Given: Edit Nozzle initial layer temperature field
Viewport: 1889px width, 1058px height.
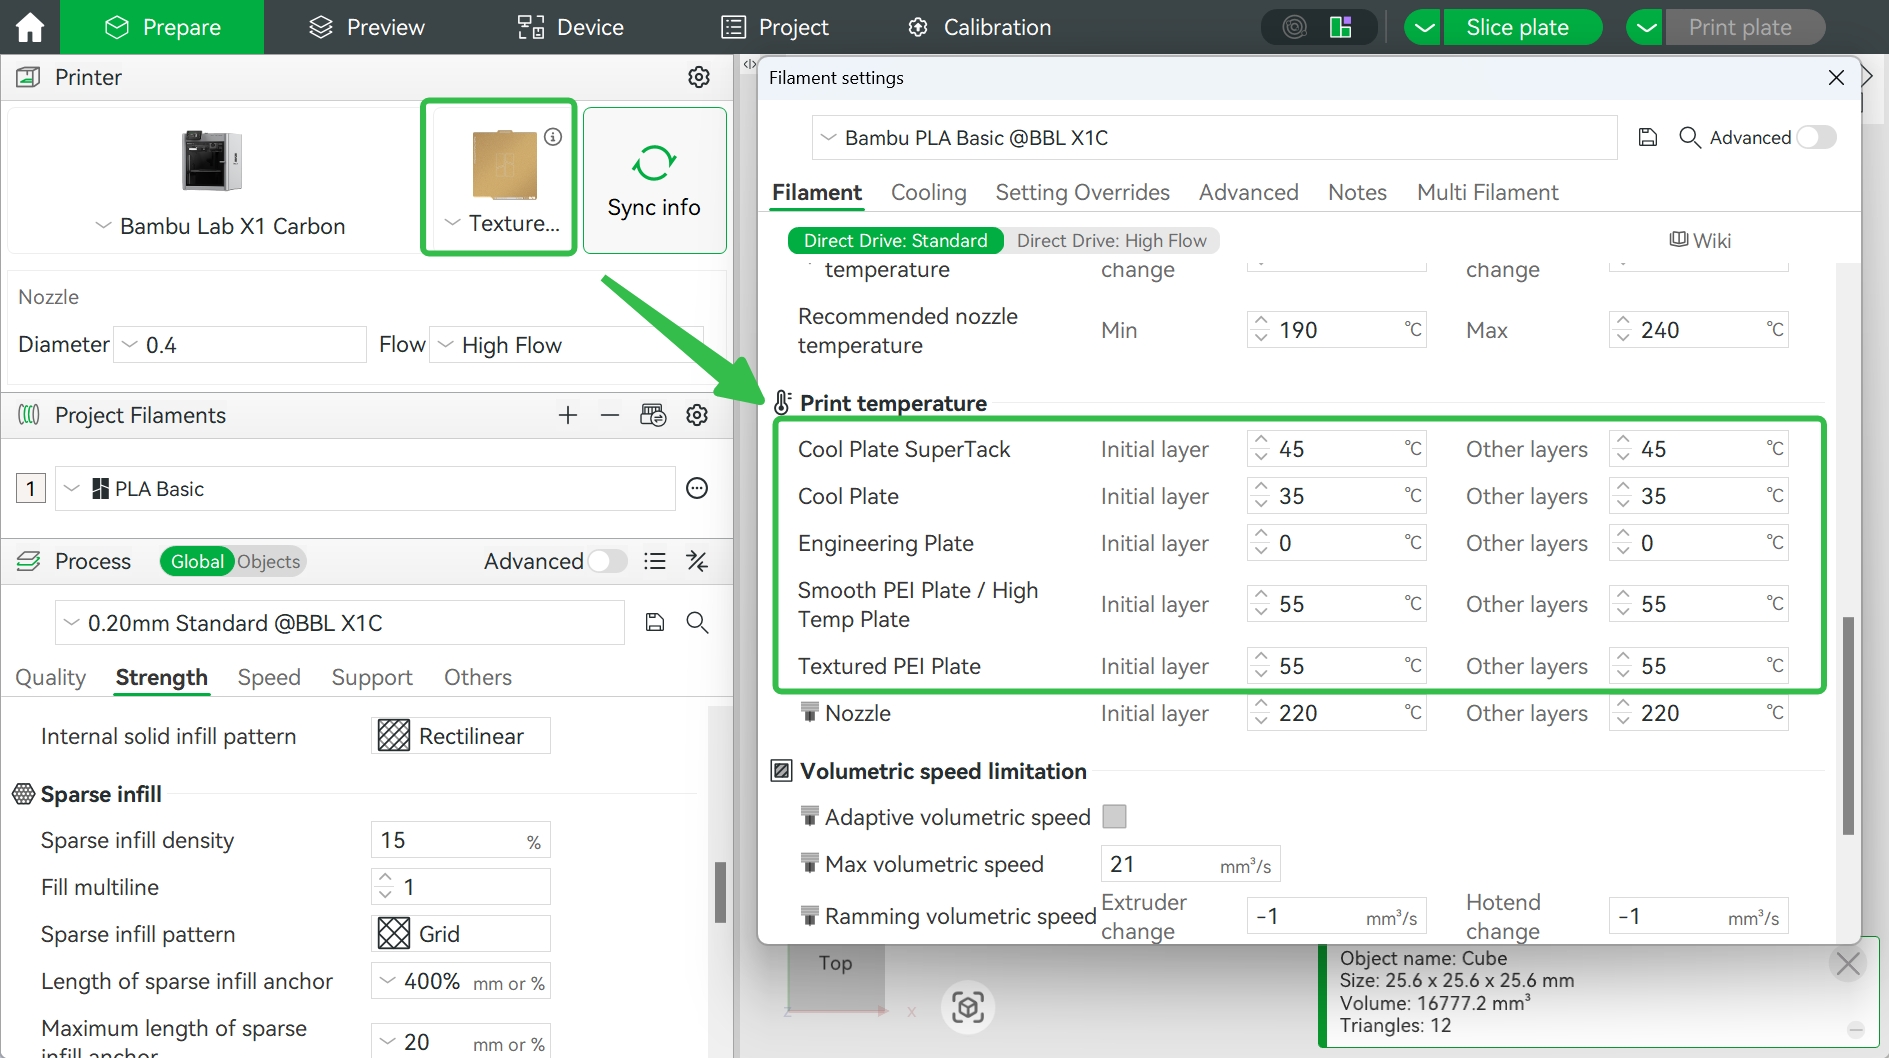Looking at the screenshot, I should [1337, 713].
